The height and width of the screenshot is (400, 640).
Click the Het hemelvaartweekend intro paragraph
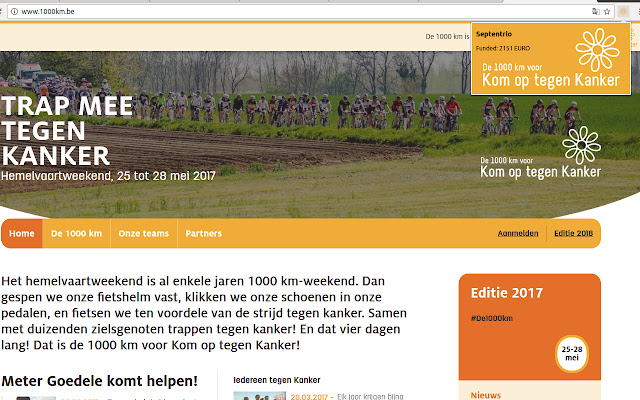[204, 313]
